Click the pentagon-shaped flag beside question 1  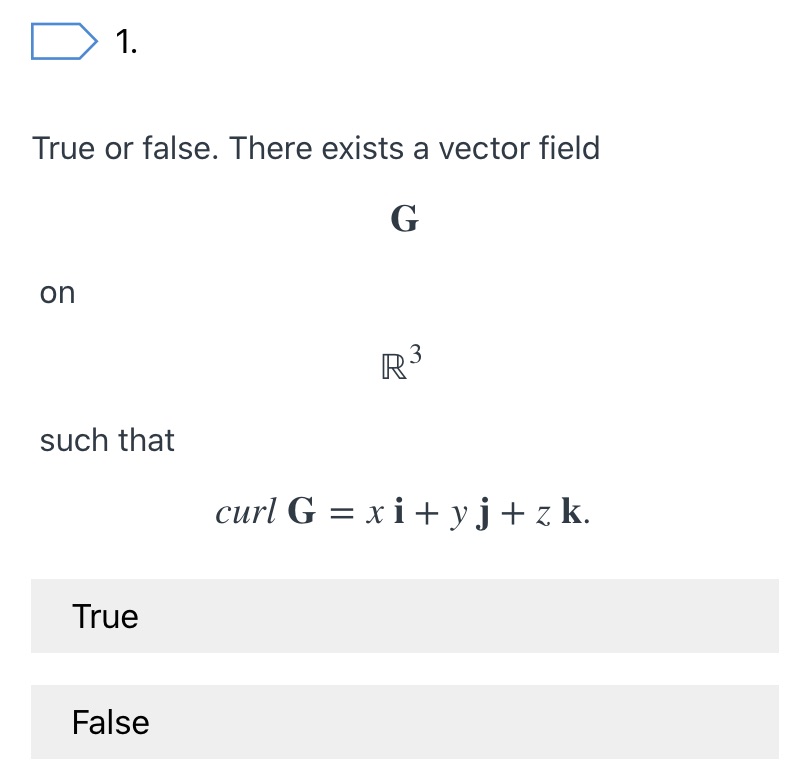[x=62, y=40]
